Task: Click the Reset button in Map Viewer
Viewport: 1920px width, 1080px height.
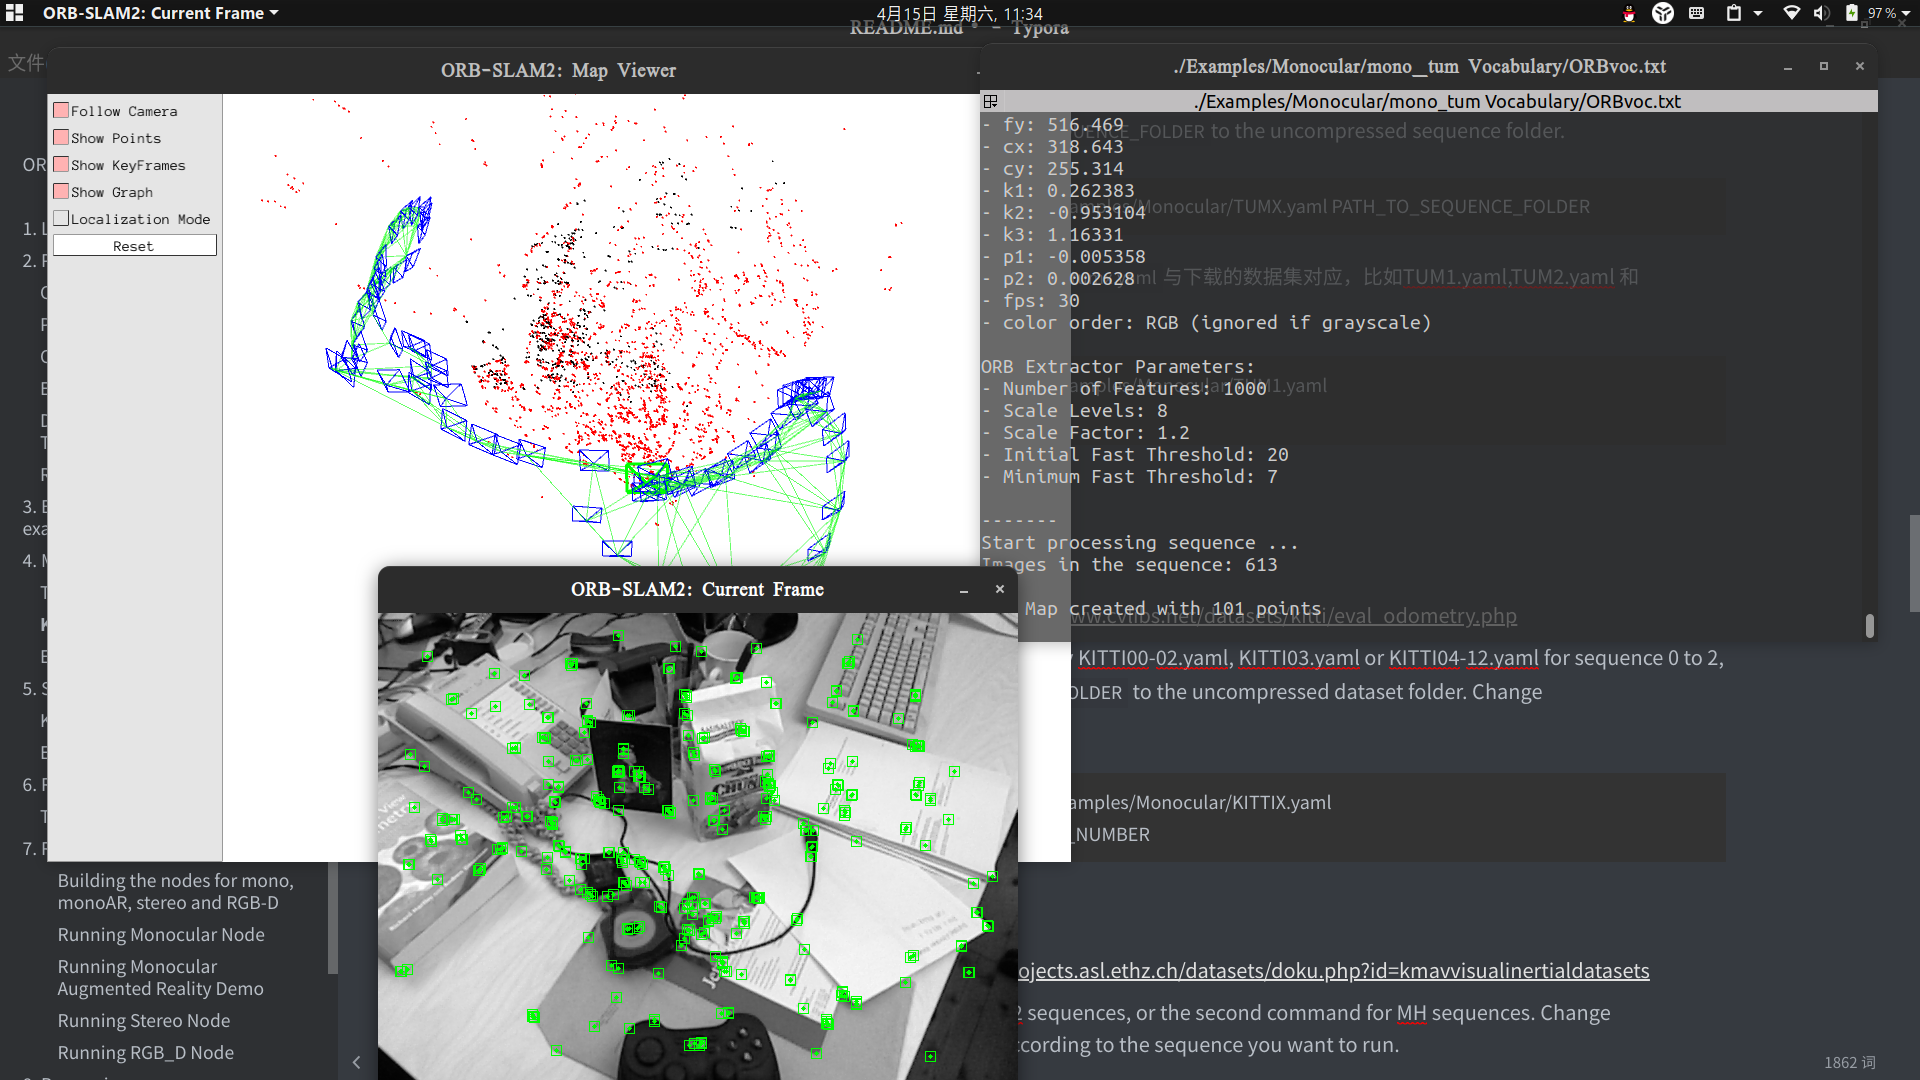Action: 134,246
